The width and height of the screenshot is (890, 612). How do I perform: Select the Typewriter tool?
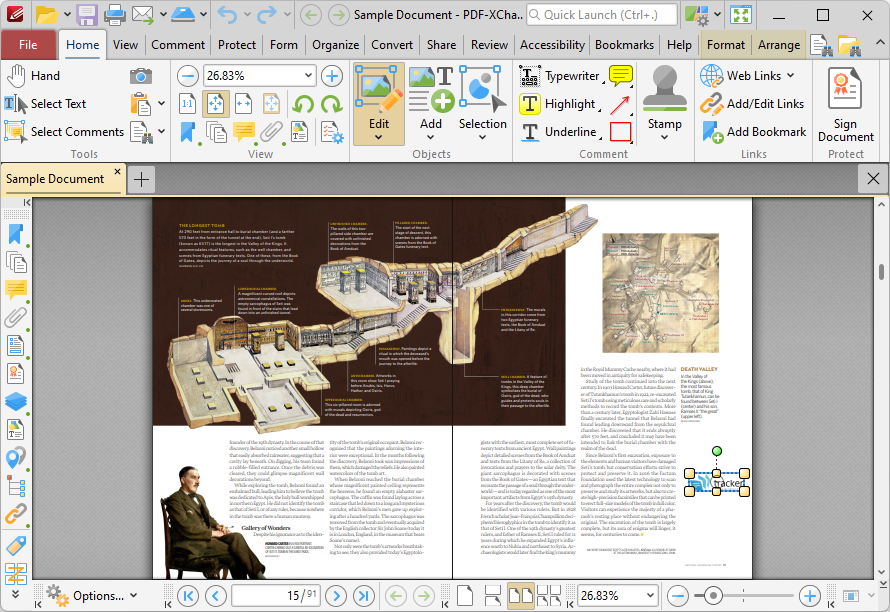560,76
